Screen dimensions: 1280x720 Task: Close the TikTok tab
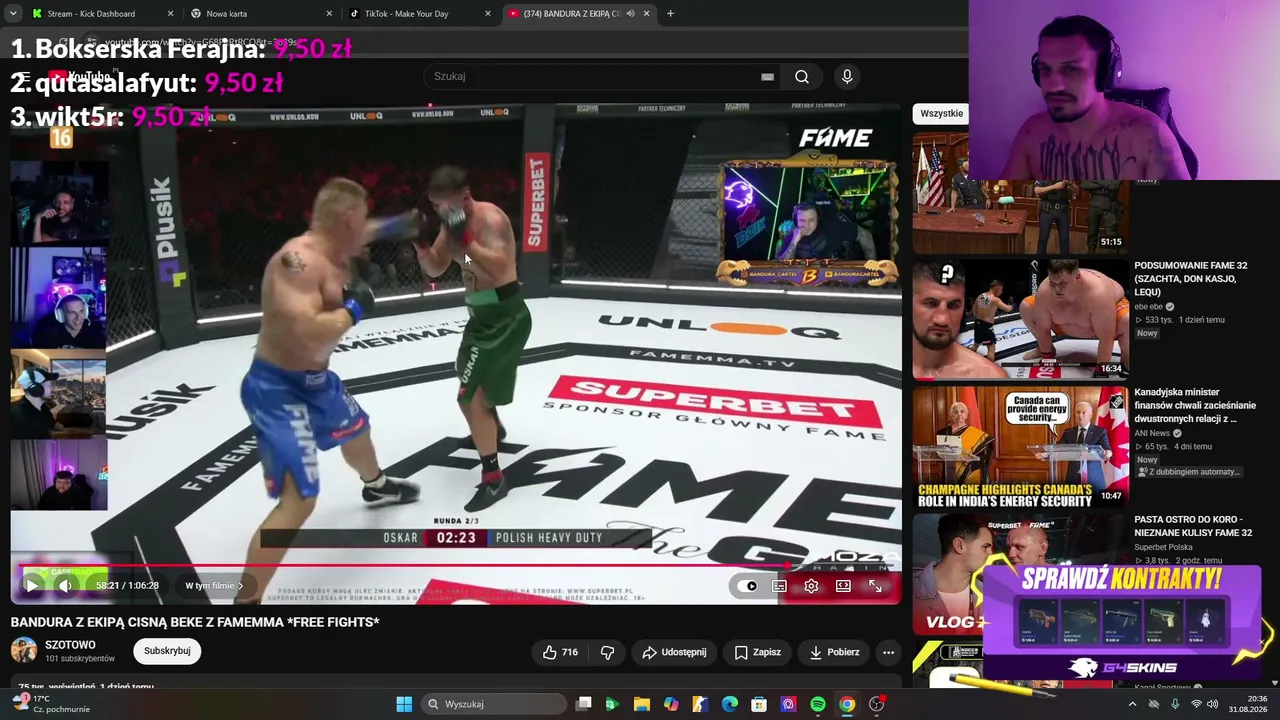[x=488, y=14]
